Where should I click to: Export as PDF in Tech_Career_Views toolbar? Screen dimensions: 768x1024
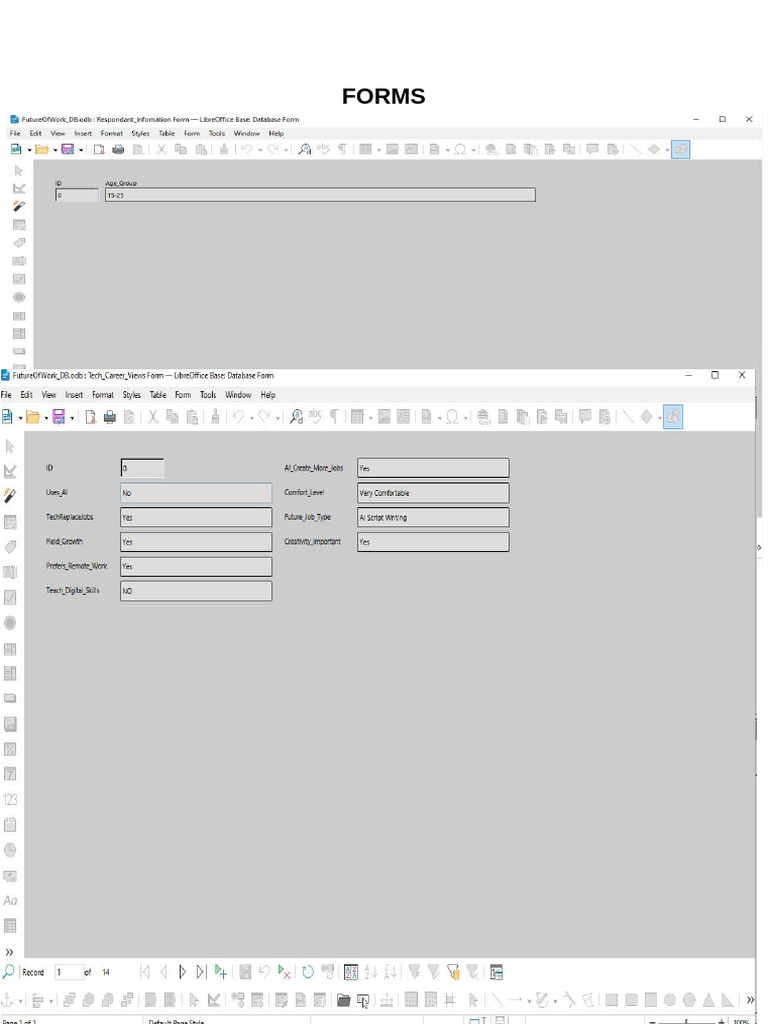click(91, 417)
